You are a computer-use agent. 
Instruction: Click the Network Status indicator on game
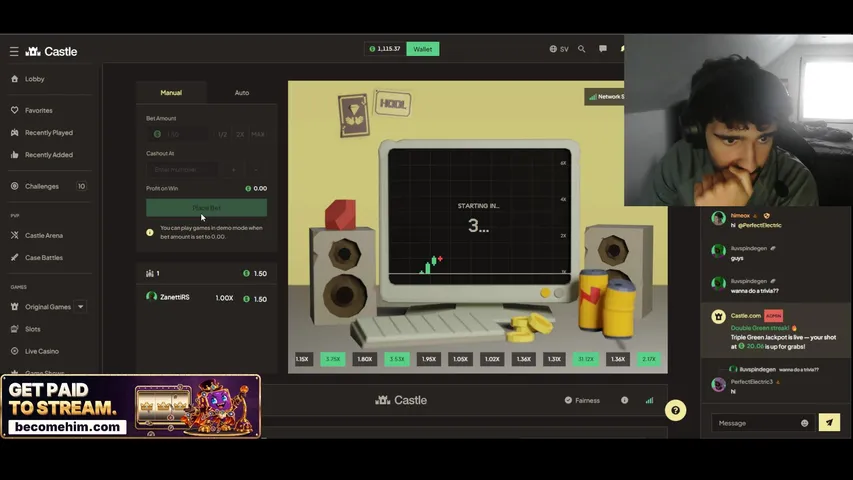[604, 97]
